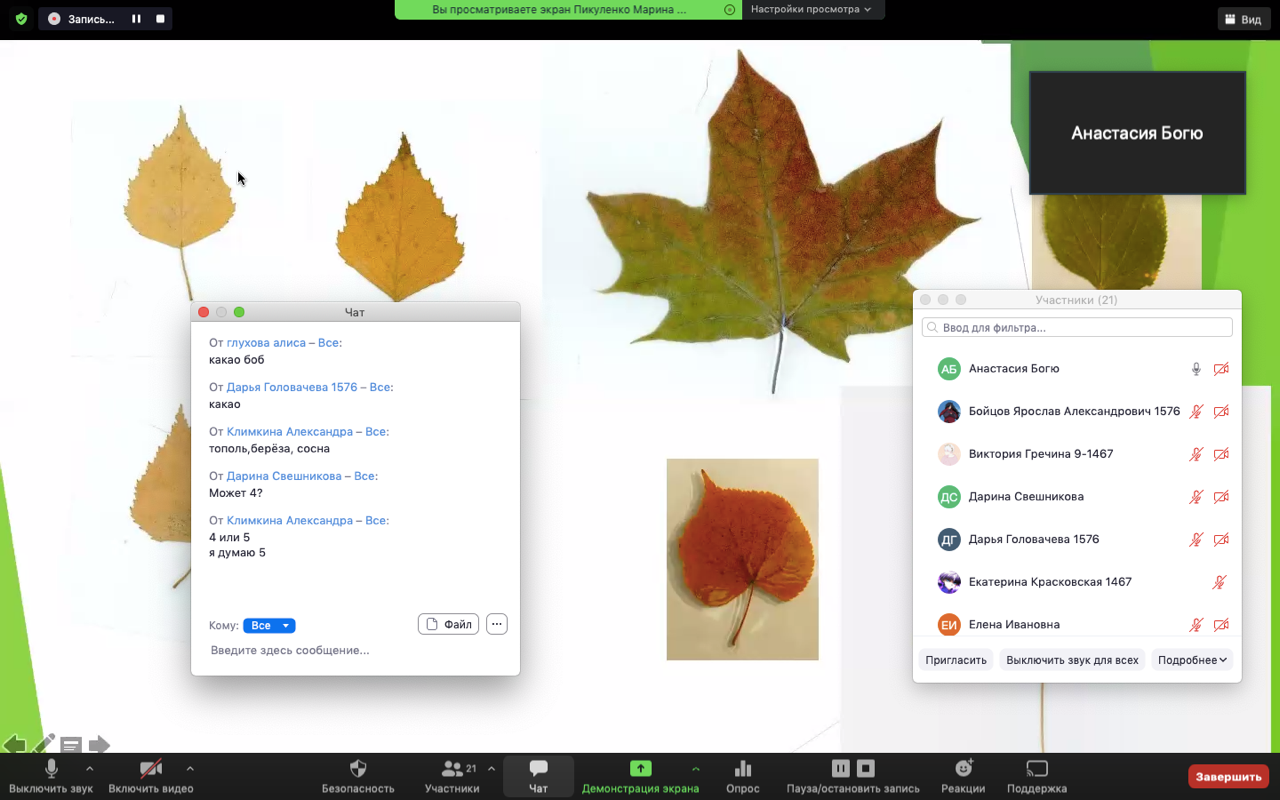
Task: Click sender name 'глухова алиса' in chat
Action: point(266,343)
